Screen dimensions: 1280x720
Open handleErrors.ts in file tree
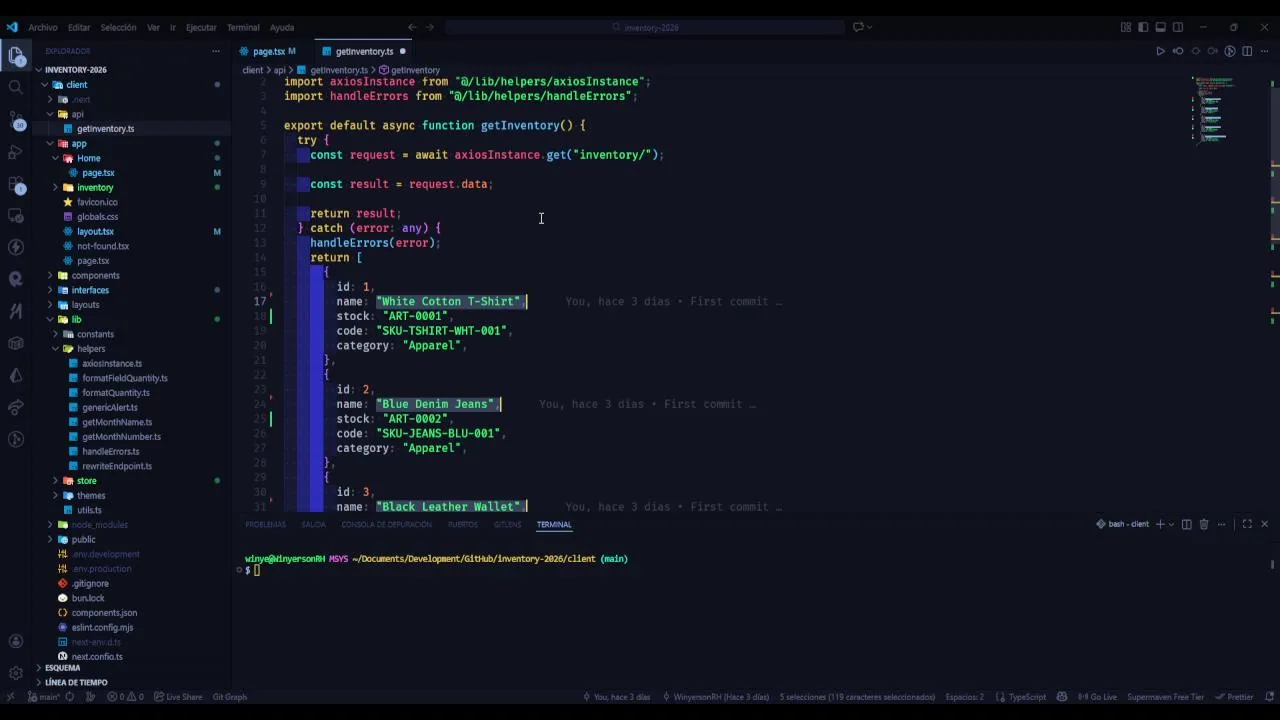pyautogui.click(x=110, y=452)
